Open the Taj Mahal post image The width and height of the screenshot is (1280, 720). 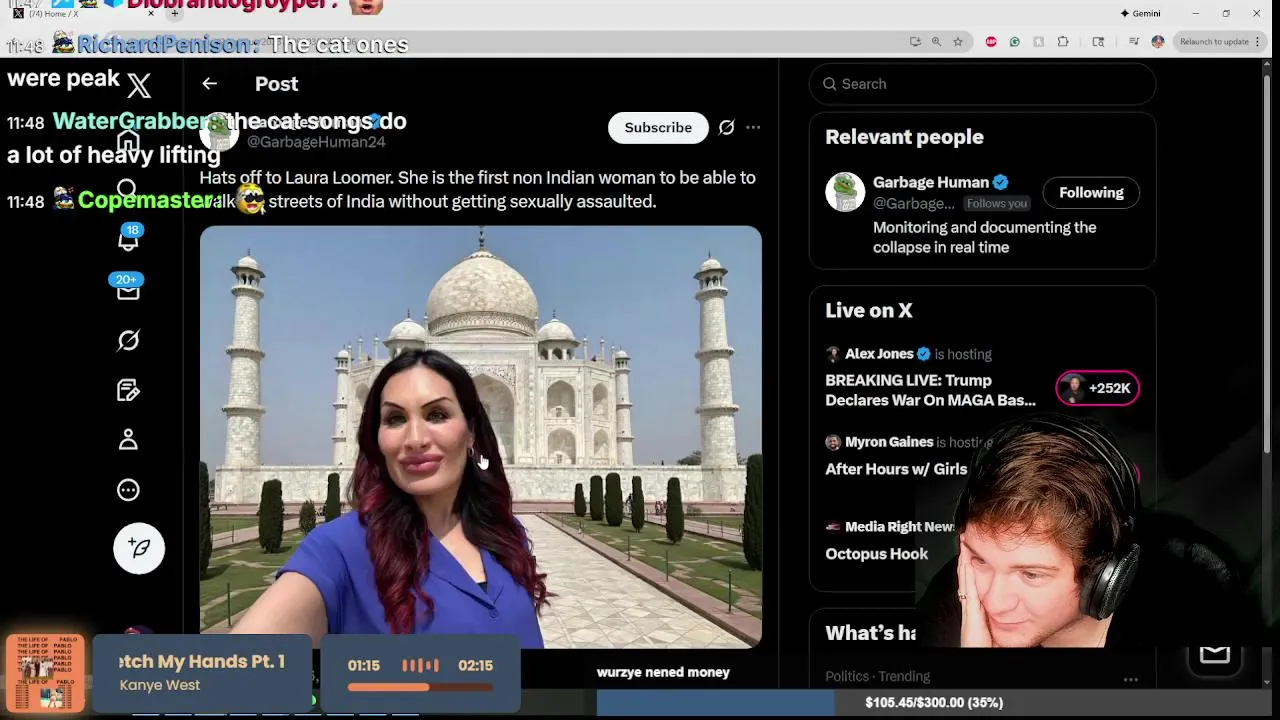coord(480,437)
